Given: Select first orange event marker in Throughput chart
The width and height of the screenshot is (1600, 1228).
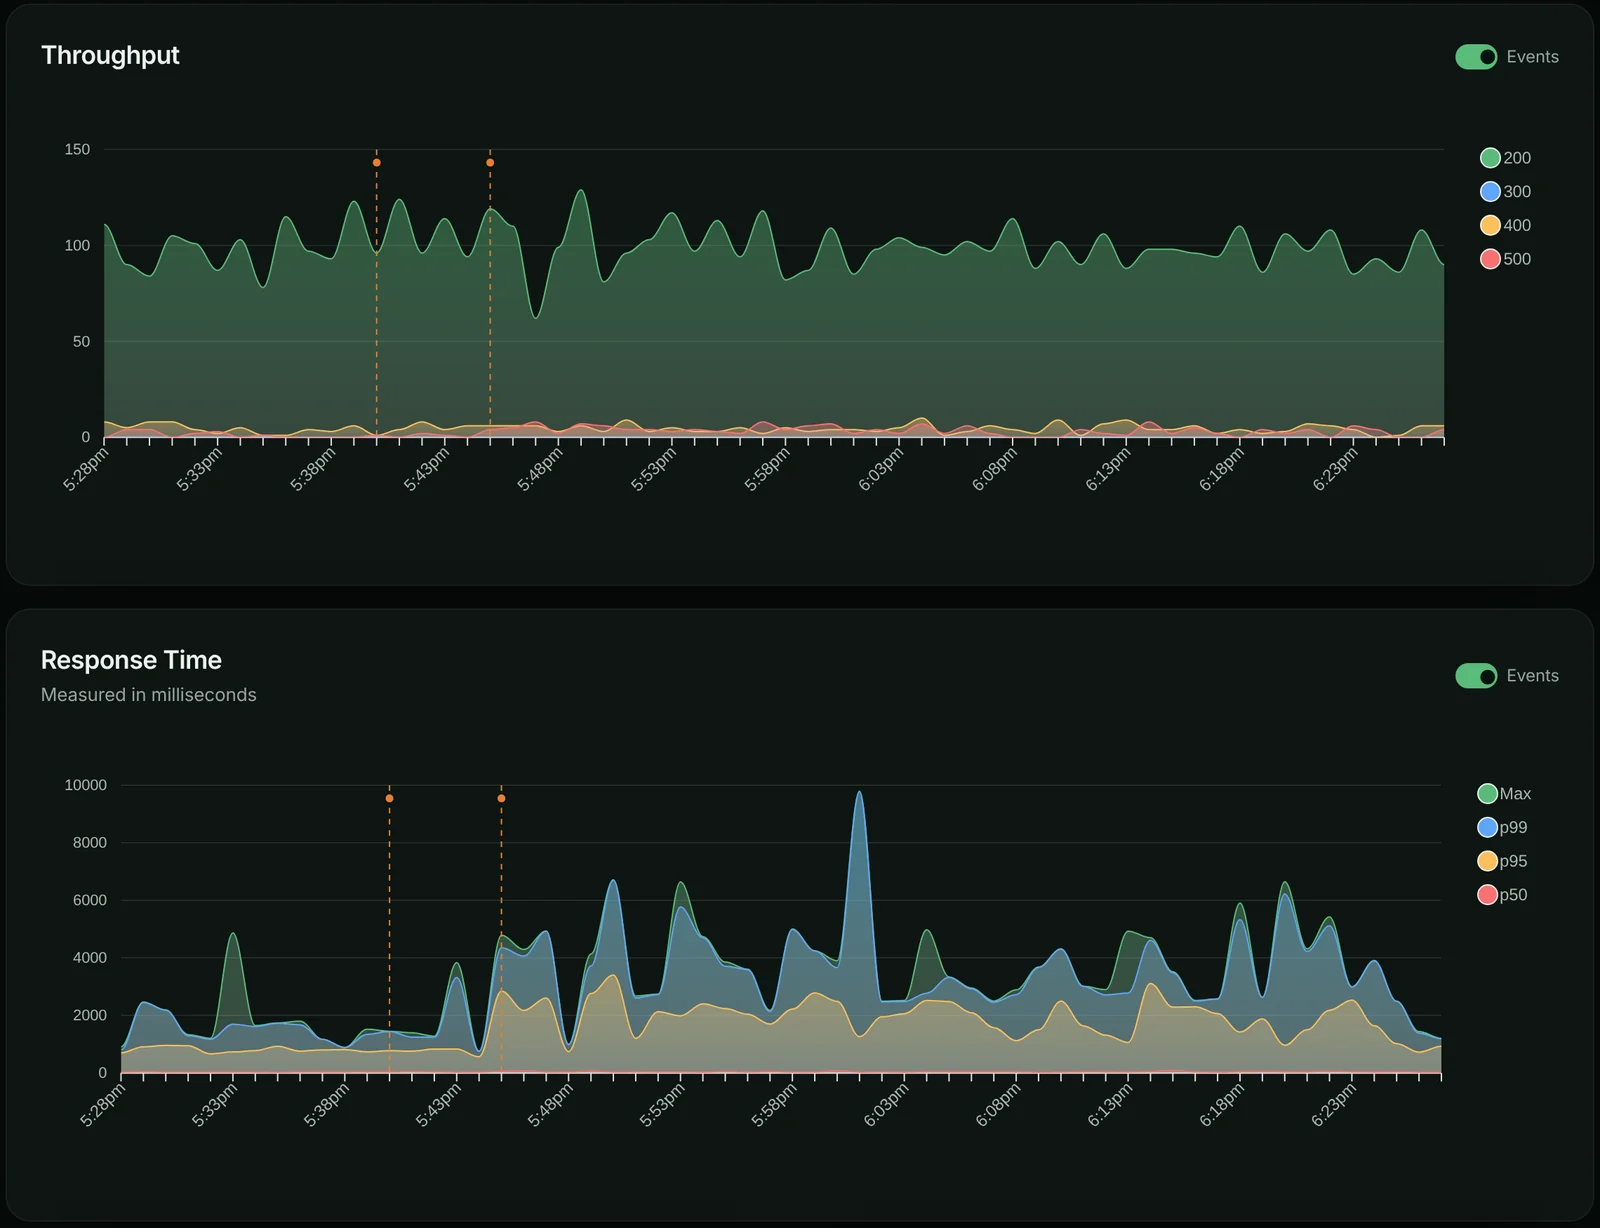Looking at the screenshot, I should 377,162.
